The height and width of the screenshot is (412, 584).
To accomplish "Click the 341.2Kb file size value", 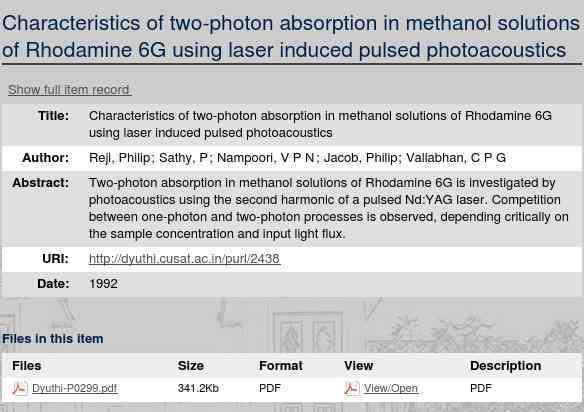I will [198, 388].
